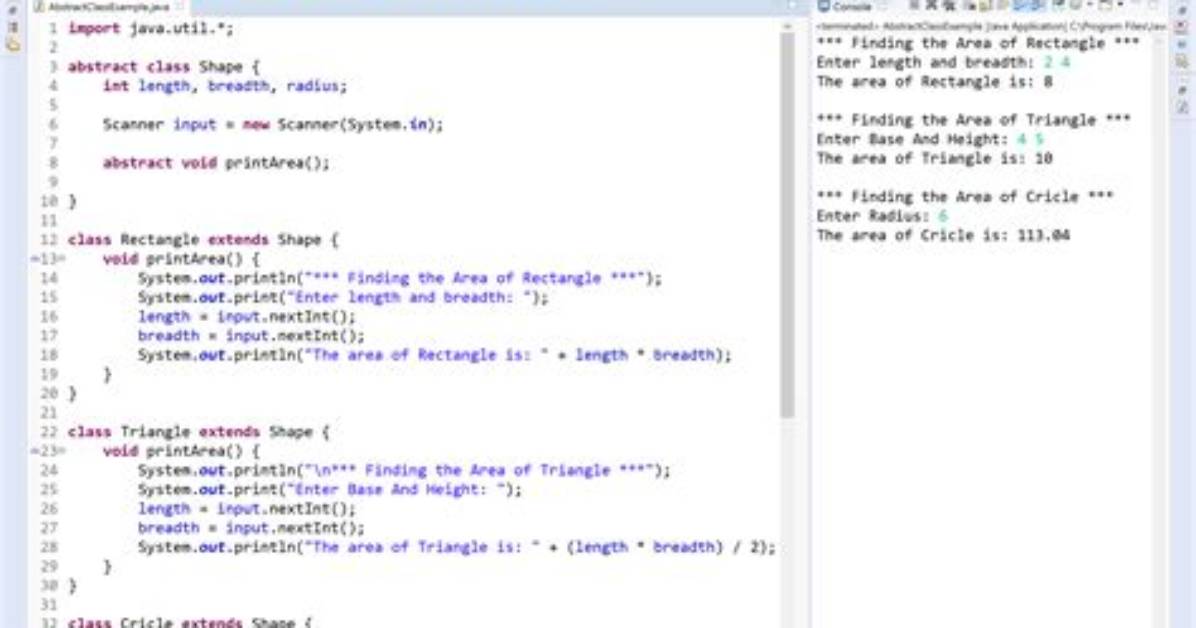Click the println 'Finding the Area of Rectangle' code line
The image size is (1196, 628).
point(400,279)
